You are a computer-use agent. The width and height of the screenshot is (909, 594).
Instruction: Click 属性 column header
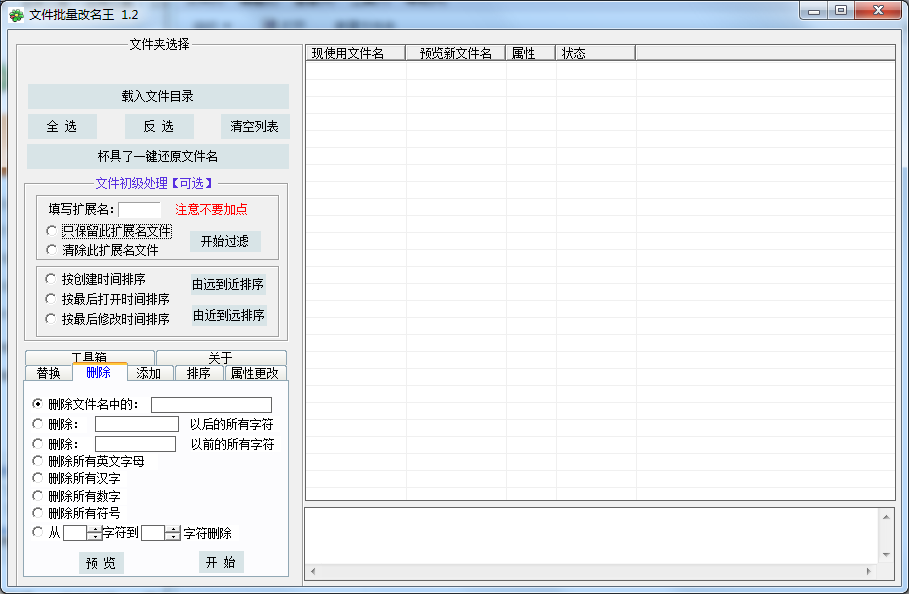point(530,53)
